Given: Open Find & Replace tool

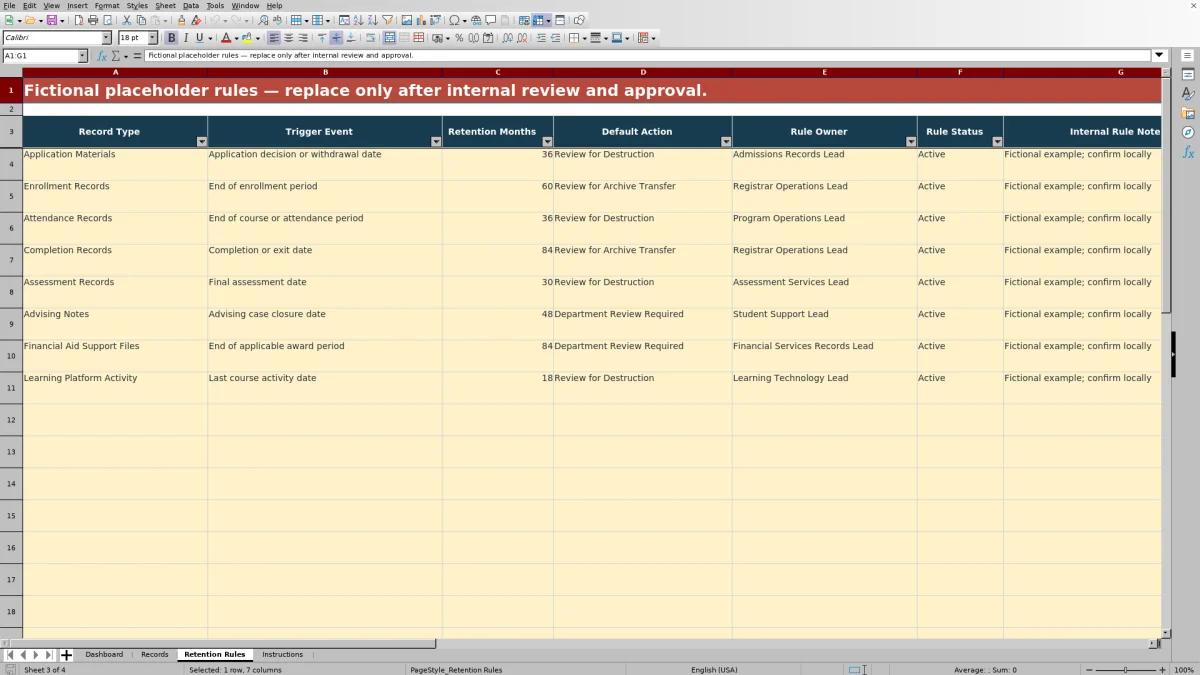Looking at the screenshot, I should pyautogui.click(x=263, y=20).
